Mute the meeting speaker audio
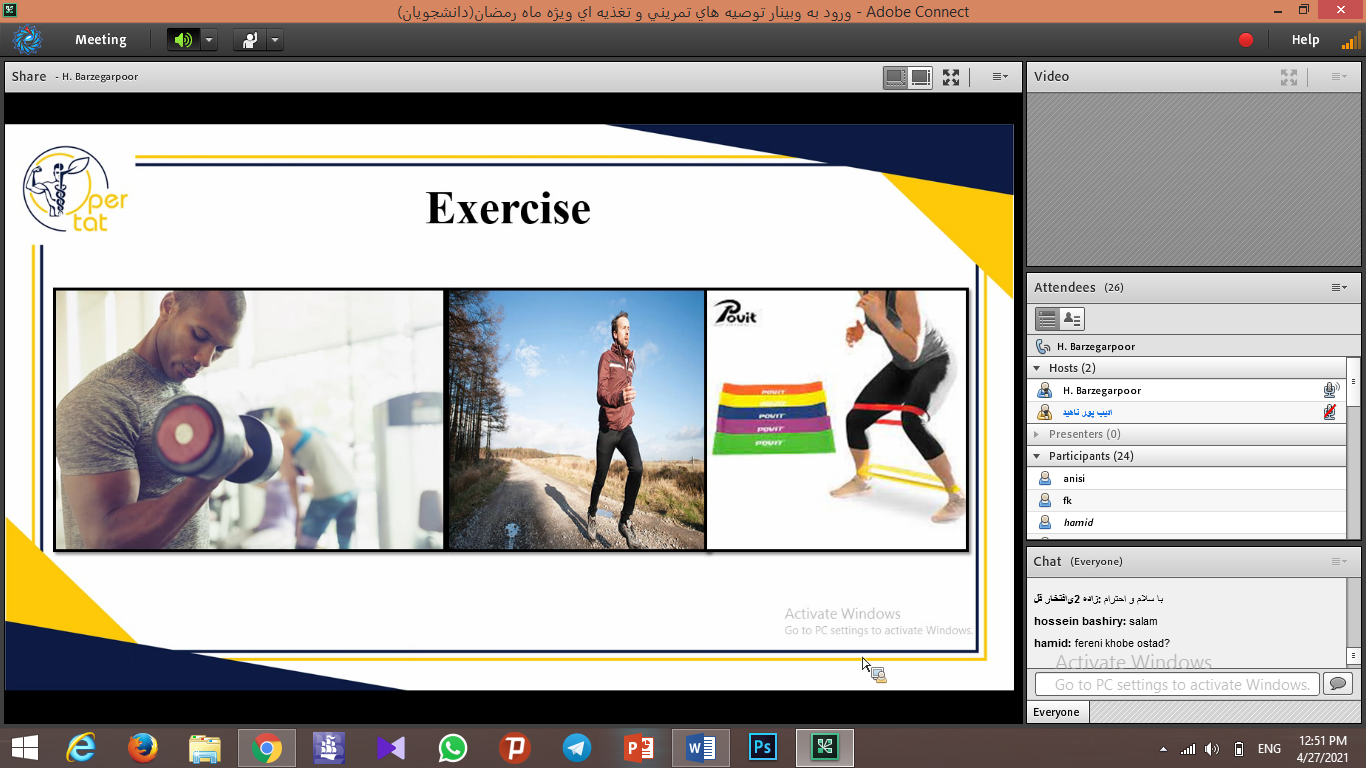This screenshot has height=768, width=1366. tap(182, 40)
